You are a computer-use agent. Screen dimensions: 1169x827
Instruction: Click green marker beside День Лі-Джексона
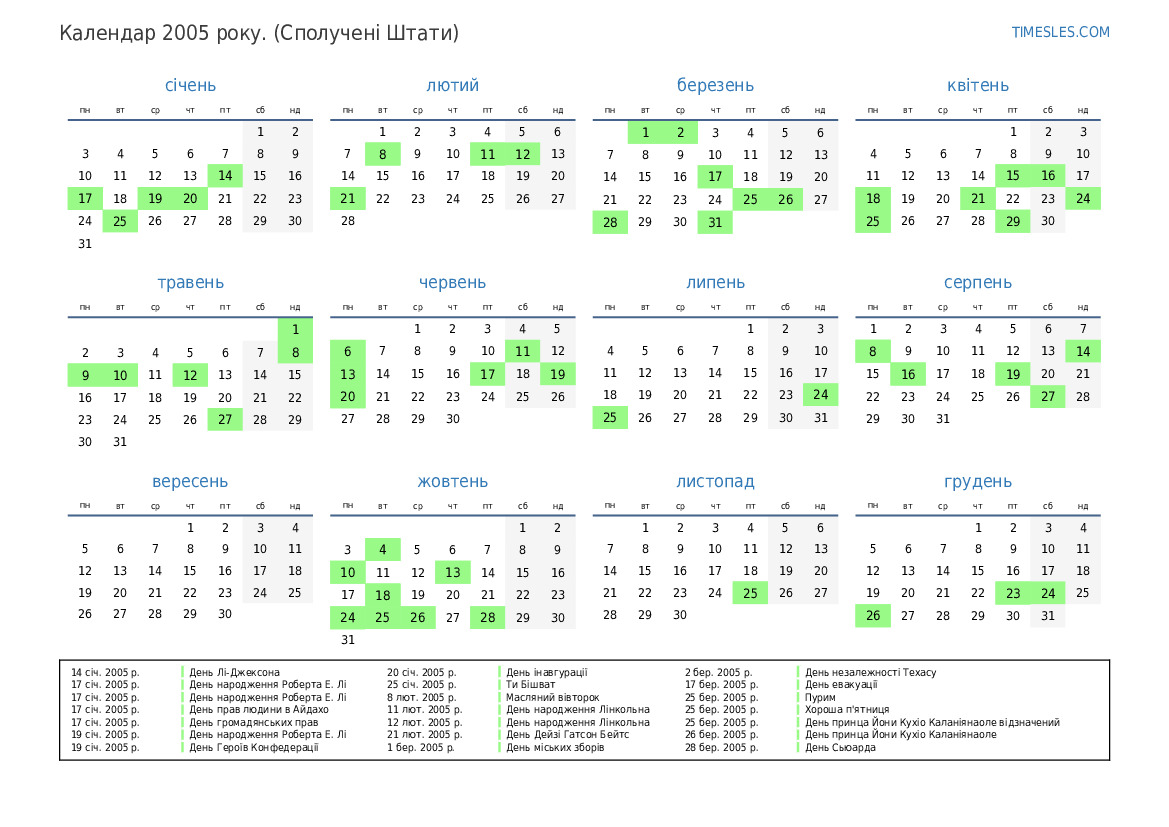(x=183, y=673)
